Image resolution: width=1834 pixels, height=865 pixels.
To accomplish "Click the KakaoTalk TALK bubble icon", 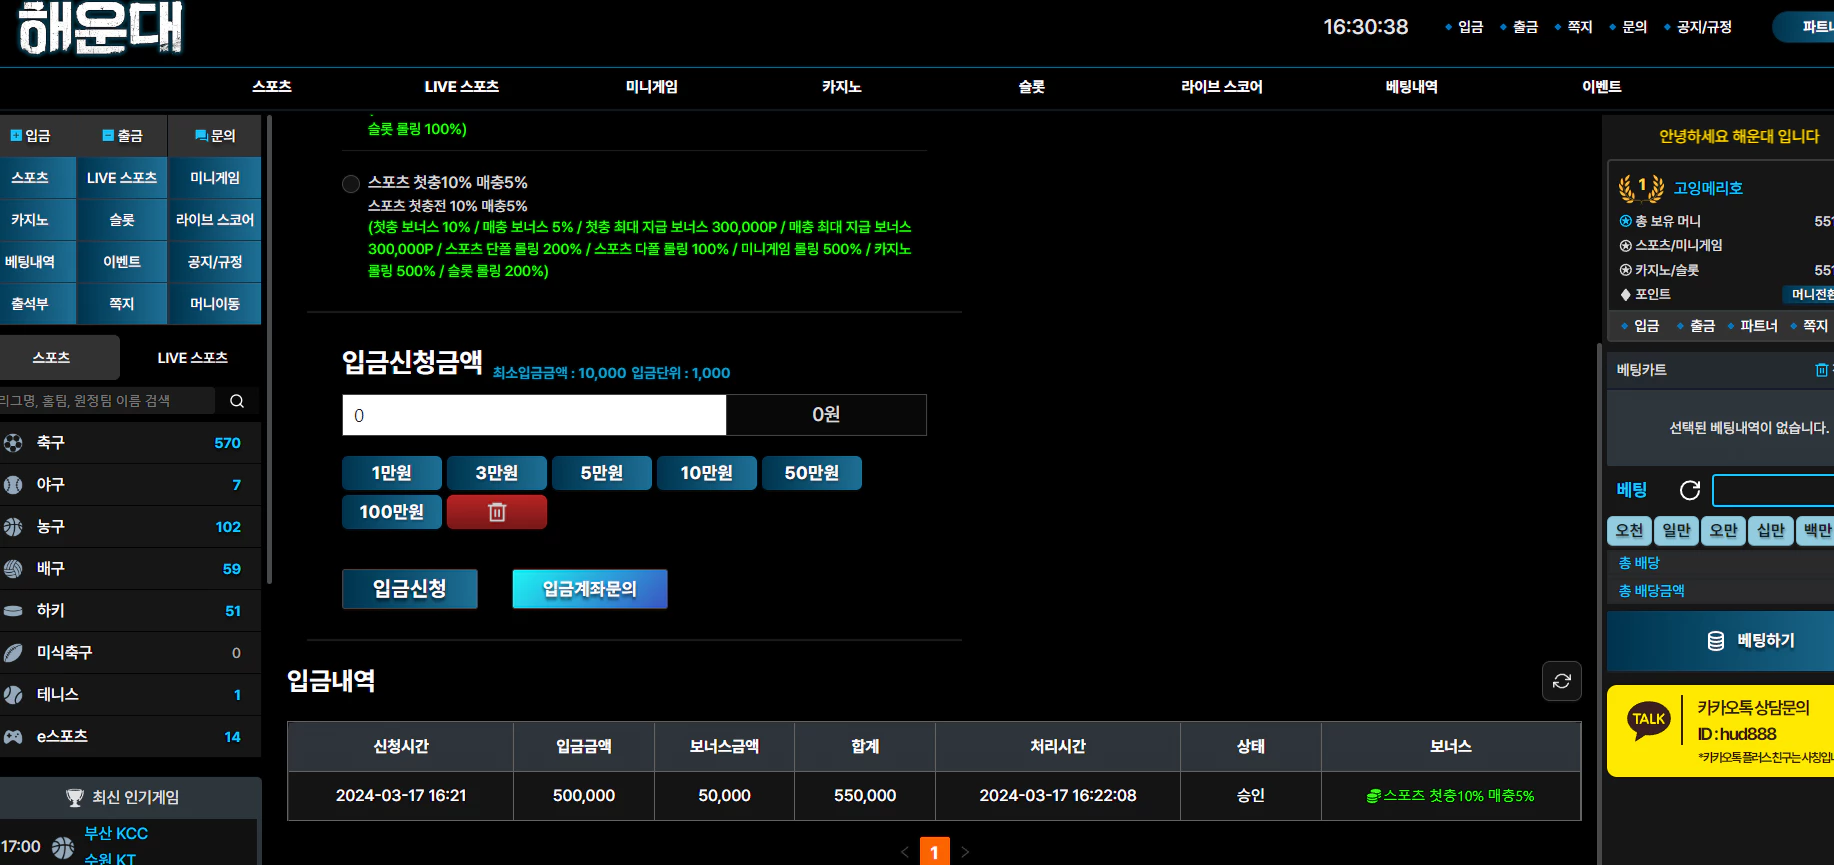I will (1649, 720).
